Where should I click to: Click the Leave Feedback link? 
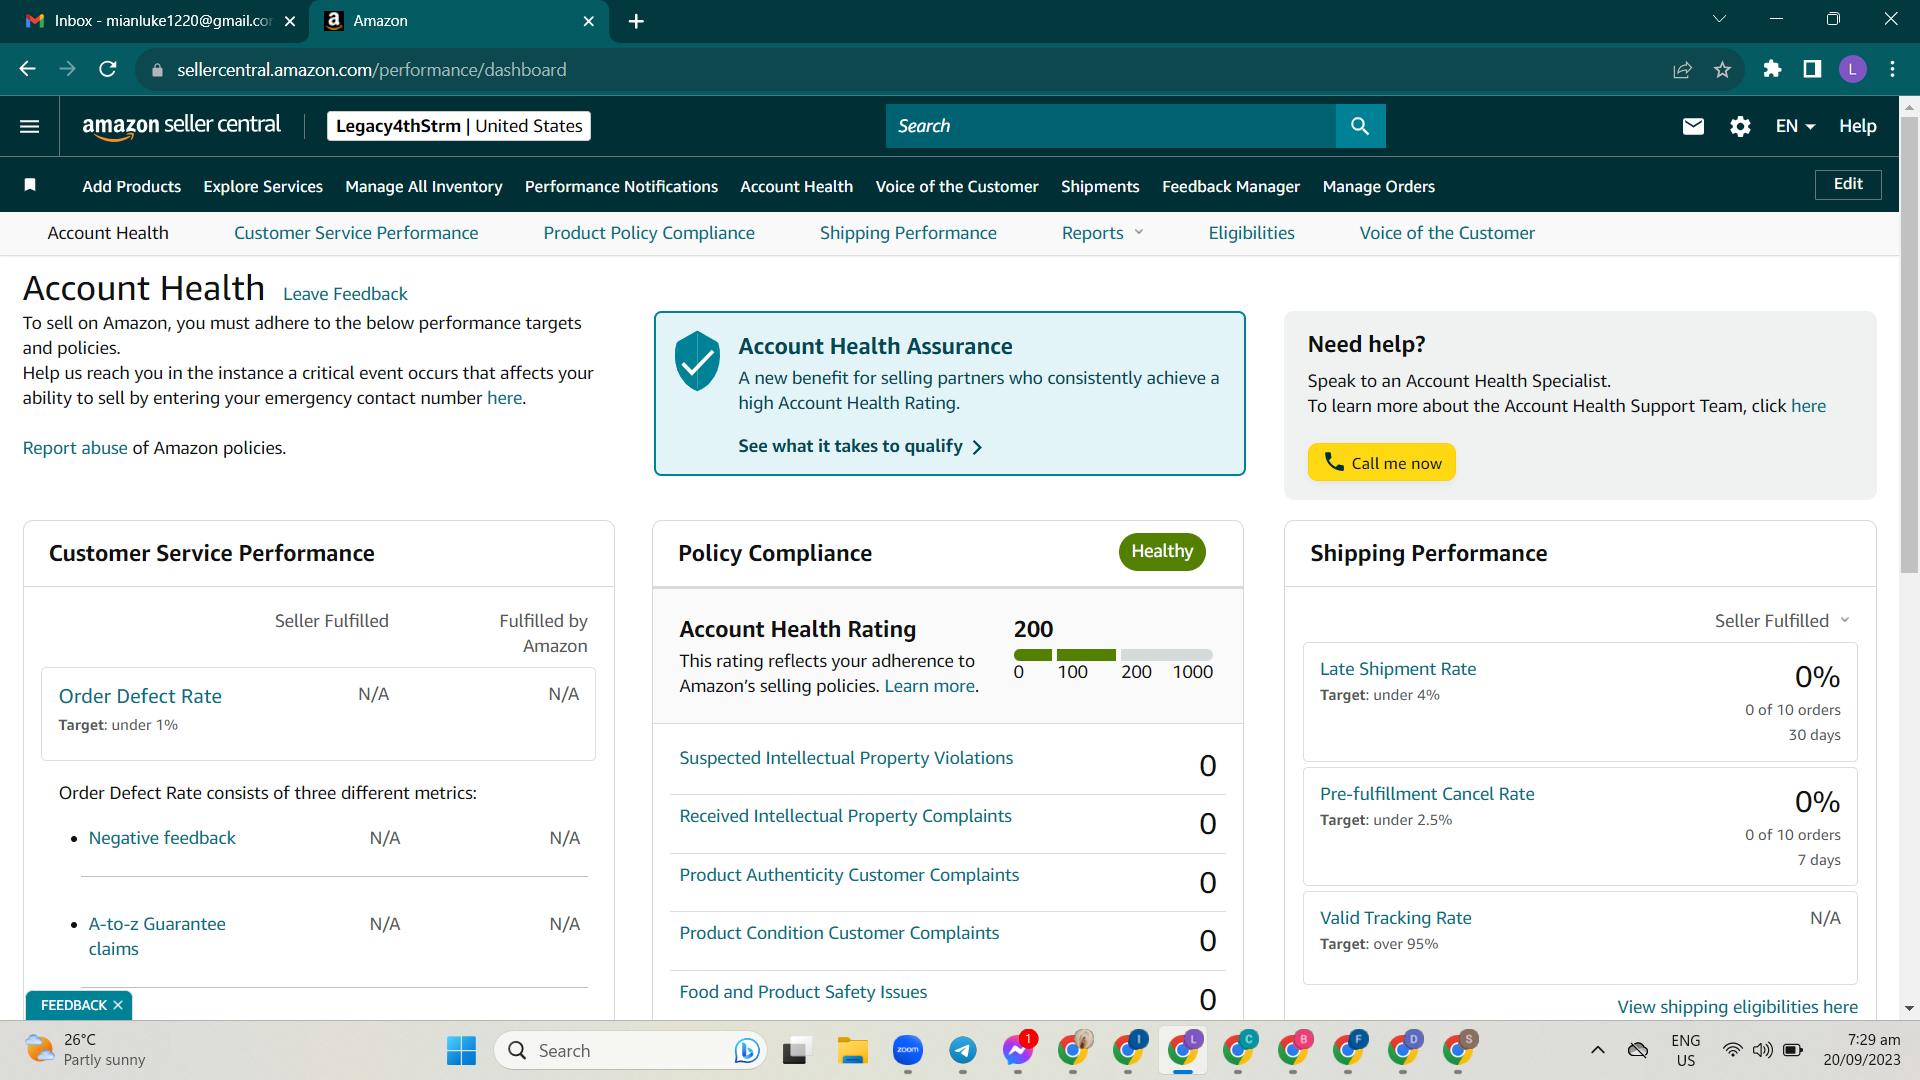tap(345, 294)
